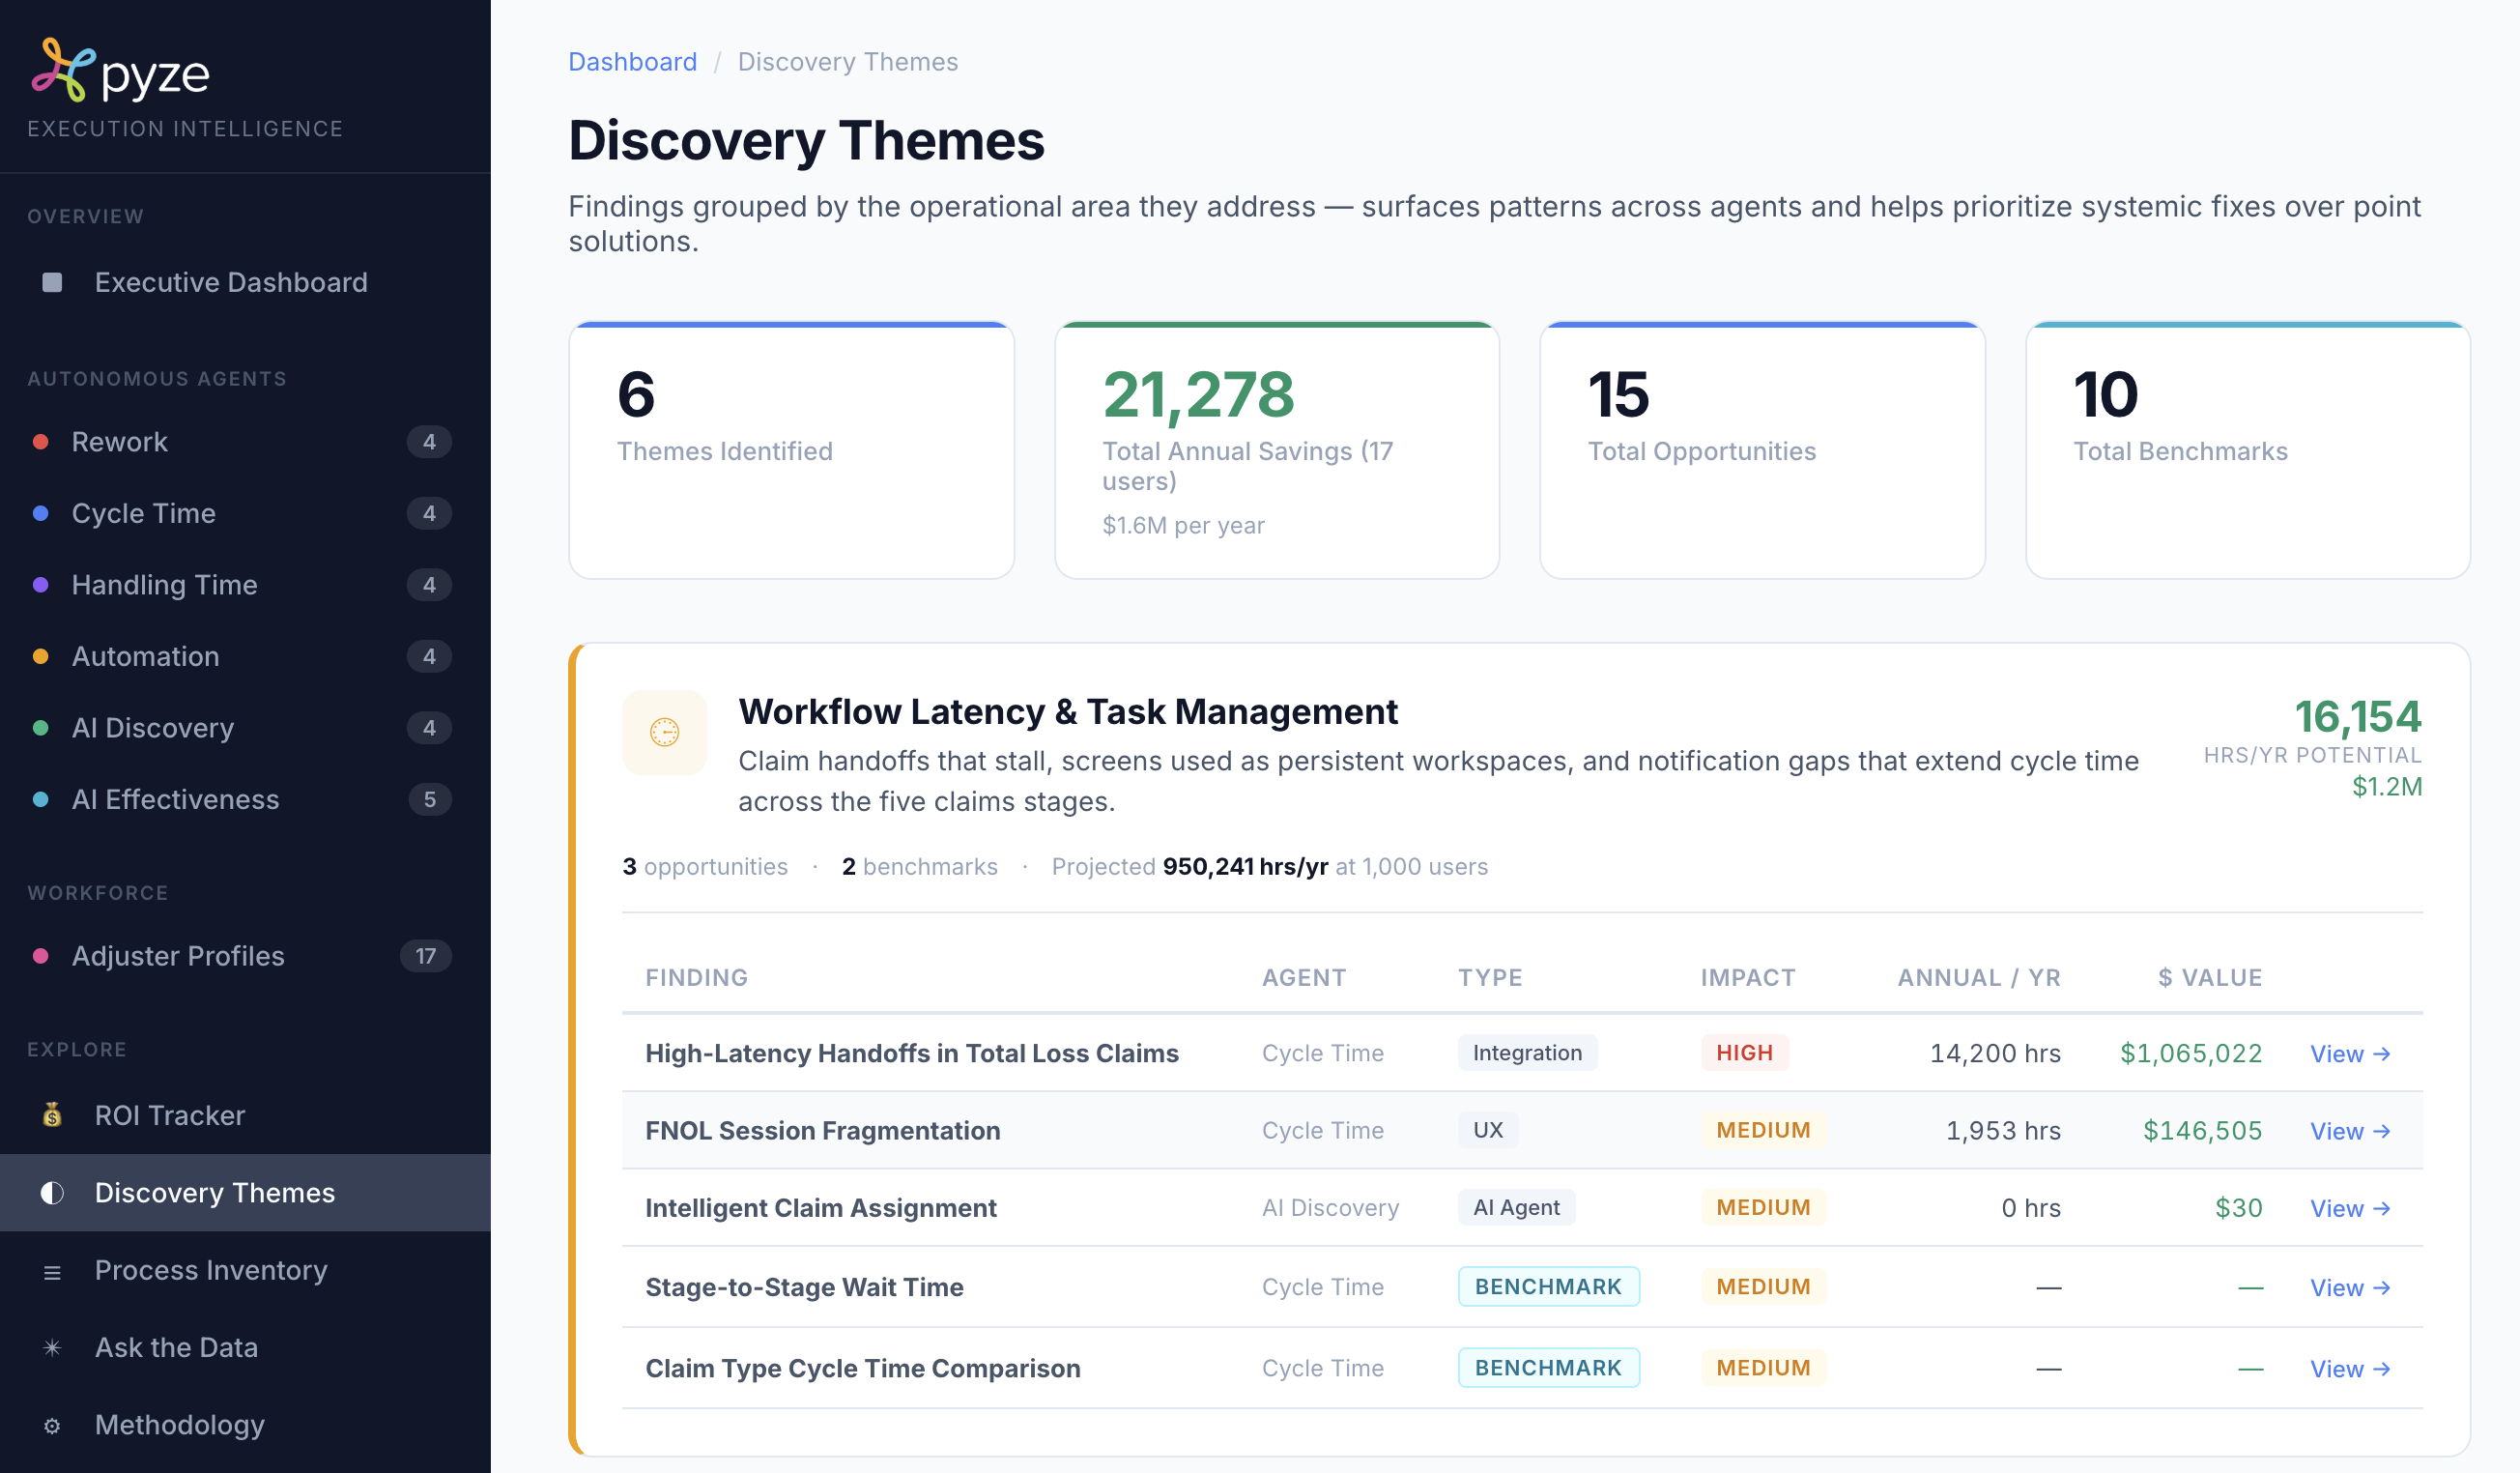Screen dimensions: 2520x1473
Task: Click the '3 opportunities' summary label
Action: point(706,866)
